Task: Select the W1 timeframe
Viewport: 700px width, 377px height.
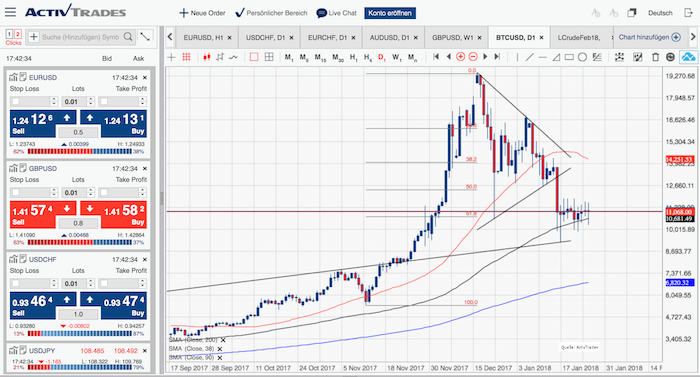Action: click(x=396, y=57)
